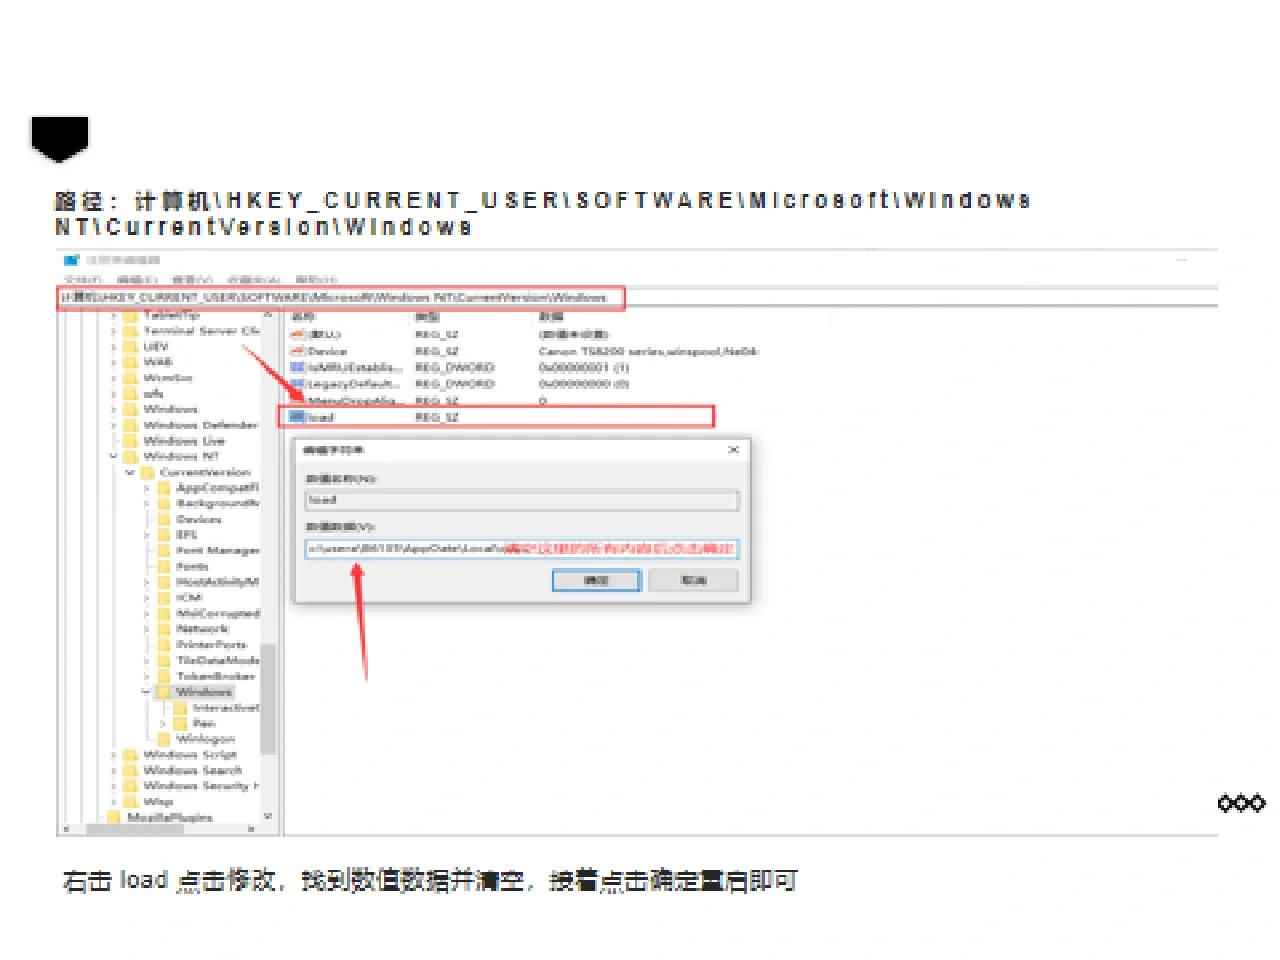This screenshot has width=1280, height=960.
Task: Click the Fonts folder icon
Action: pos(164,566)
